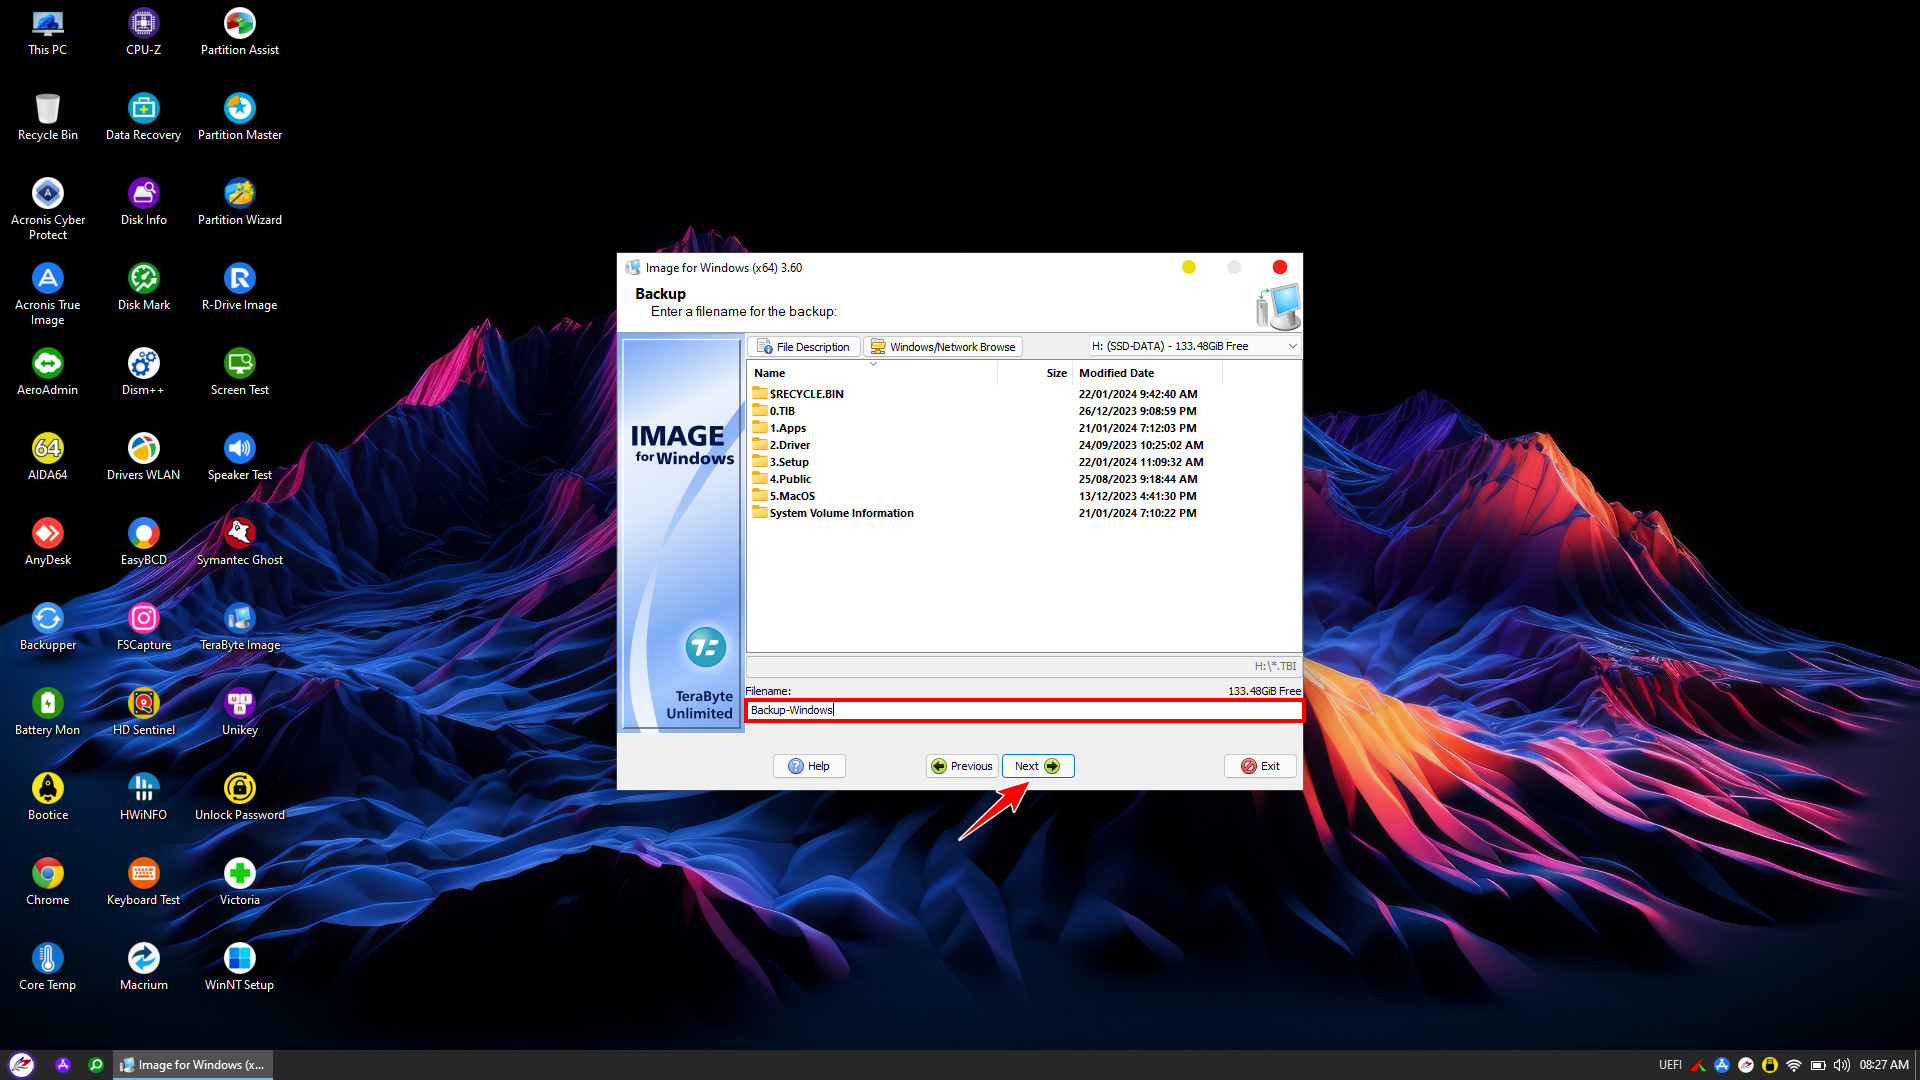The image size is (1920, 1080).
Task: Open Core Temp
Action: [47, 958]
